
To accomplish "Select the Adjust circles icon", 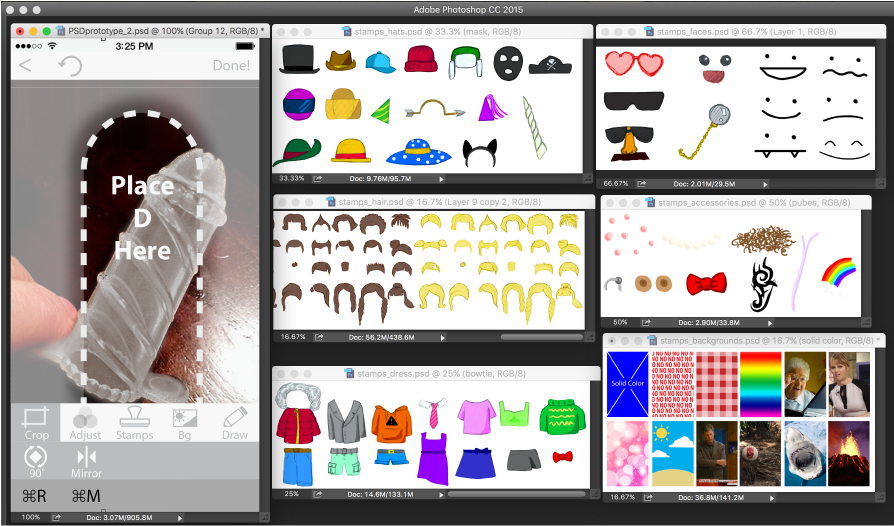I will tap(85, 417).
